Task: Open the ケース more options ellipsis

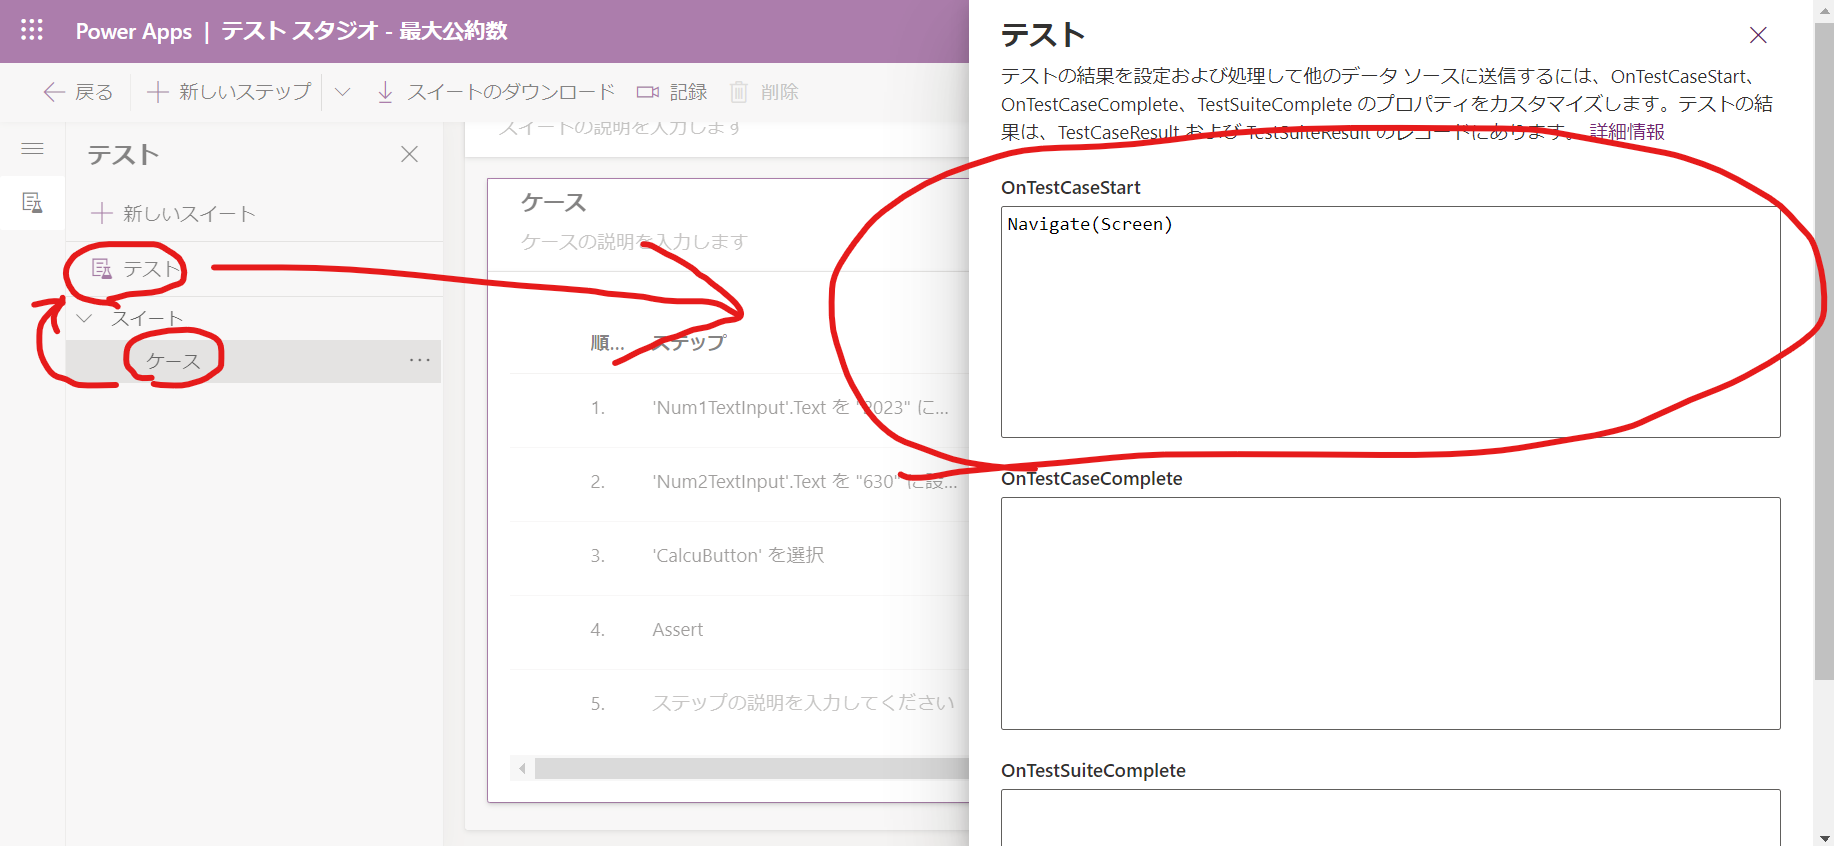Action: 420,360
